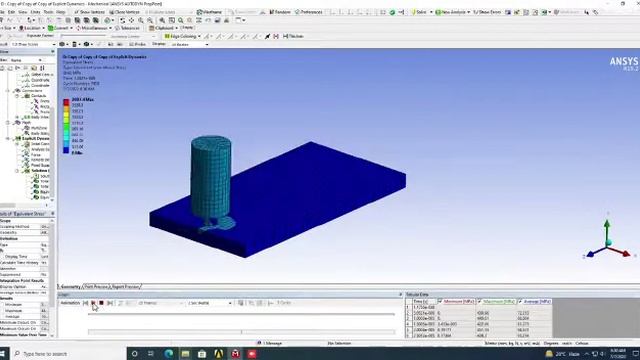This screenshot has height=360, width=640.
Task: Toggle the Average [MPa] column checkbox
Action: (x=520, y=302)
